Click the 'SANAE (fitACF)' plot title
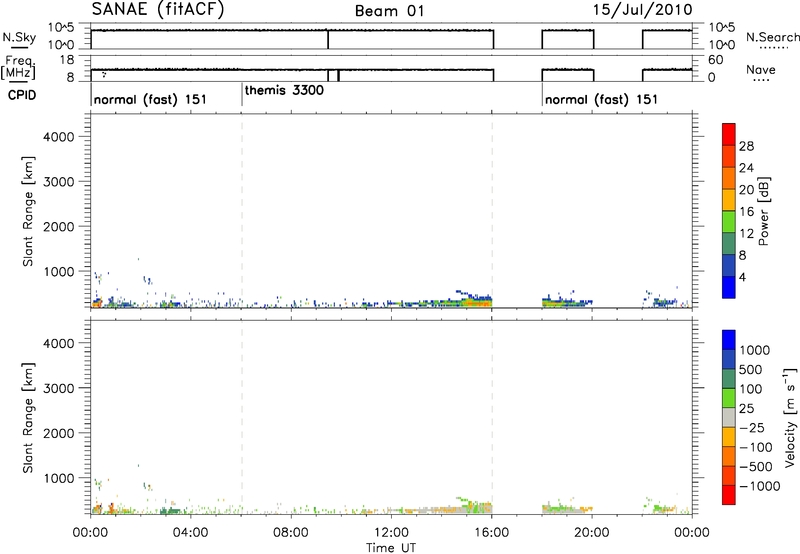Viewport: 800px width, 554px height. point(158,10)
